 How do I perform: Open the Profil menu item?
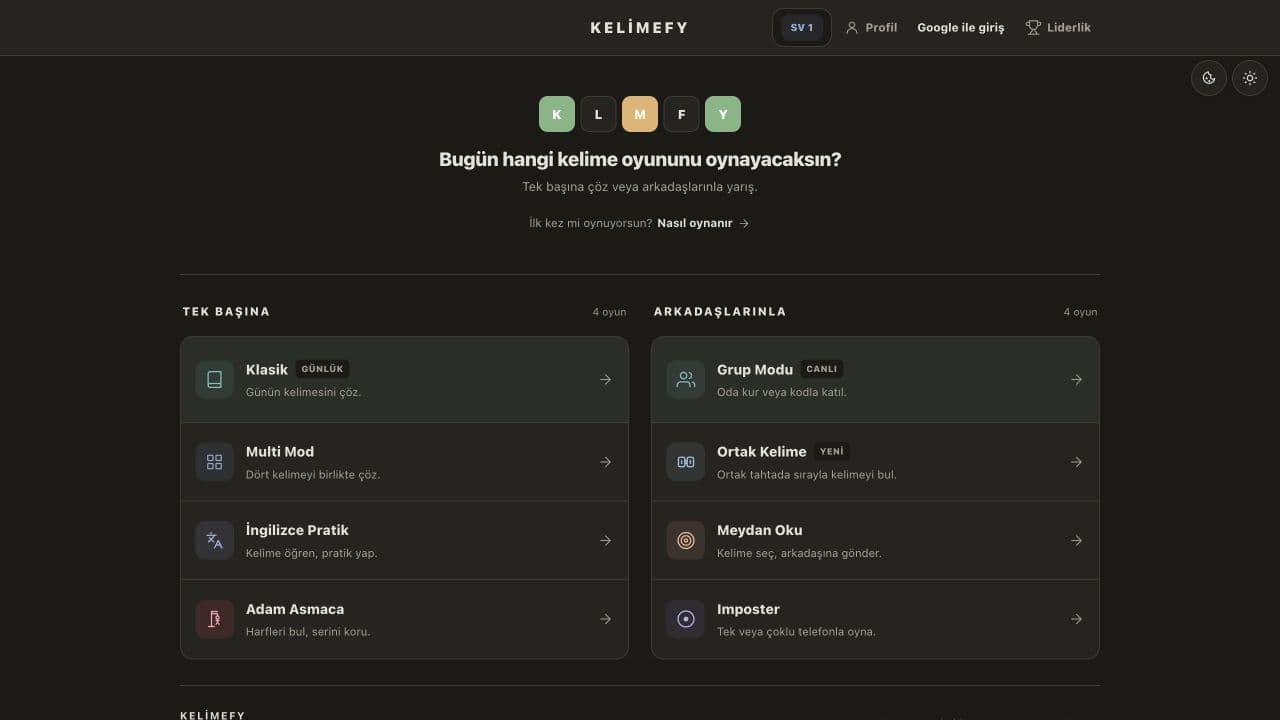871,28
